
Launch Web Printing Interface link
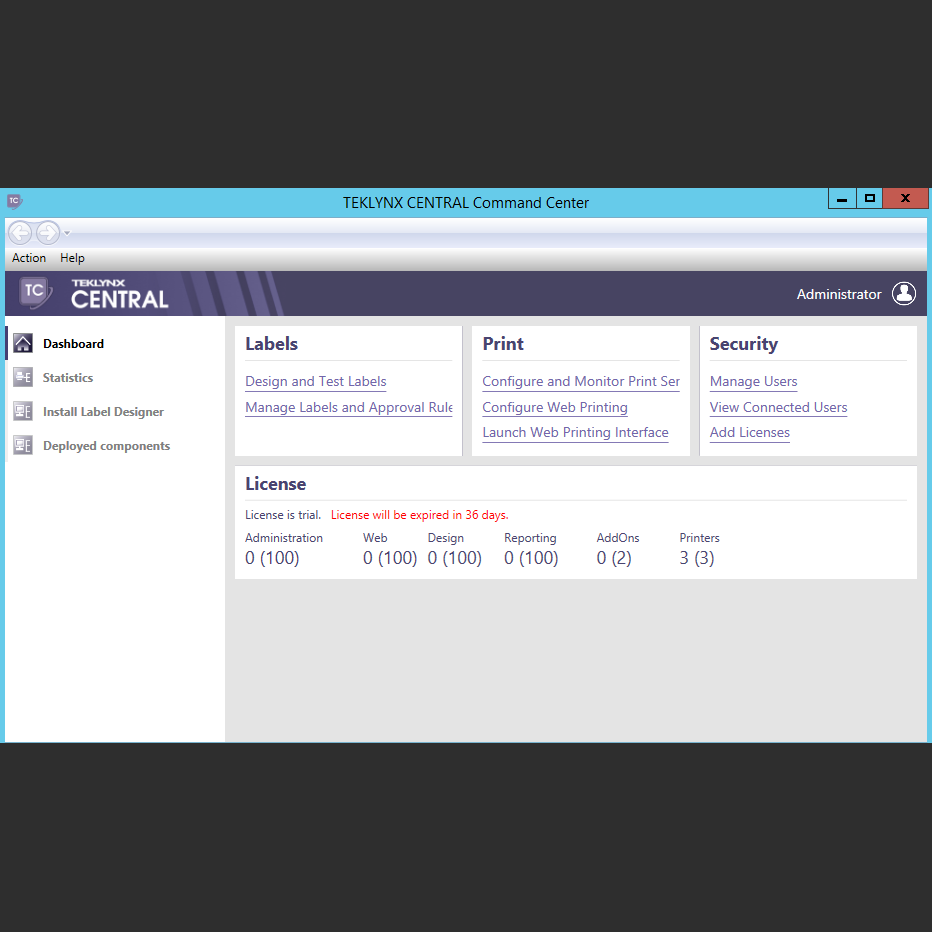(575, 433)
